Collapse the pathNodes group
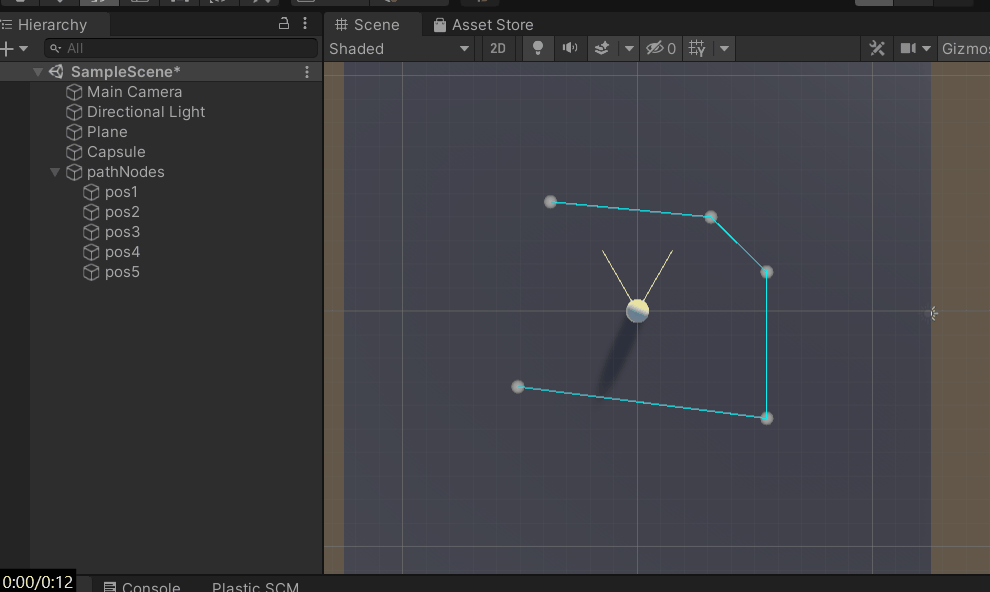The width and height of the screenshot is (990, 592). [55, 172]
